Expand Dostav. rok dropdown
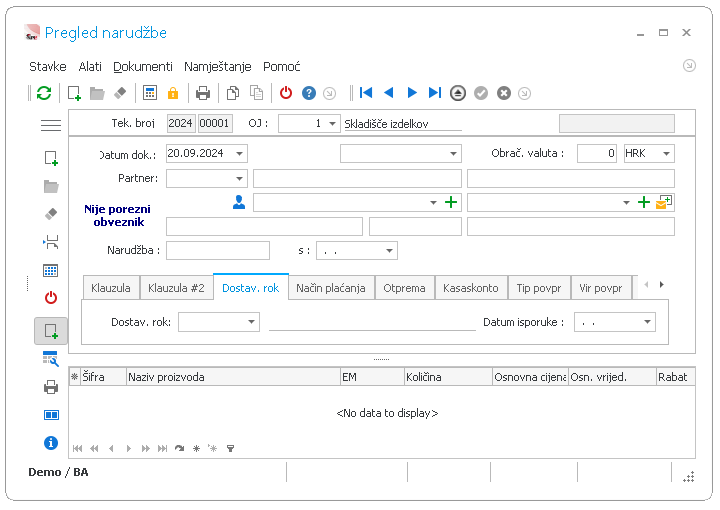This screenshot has height=510, width=720. pyautogui.click(x=251, y=322)
